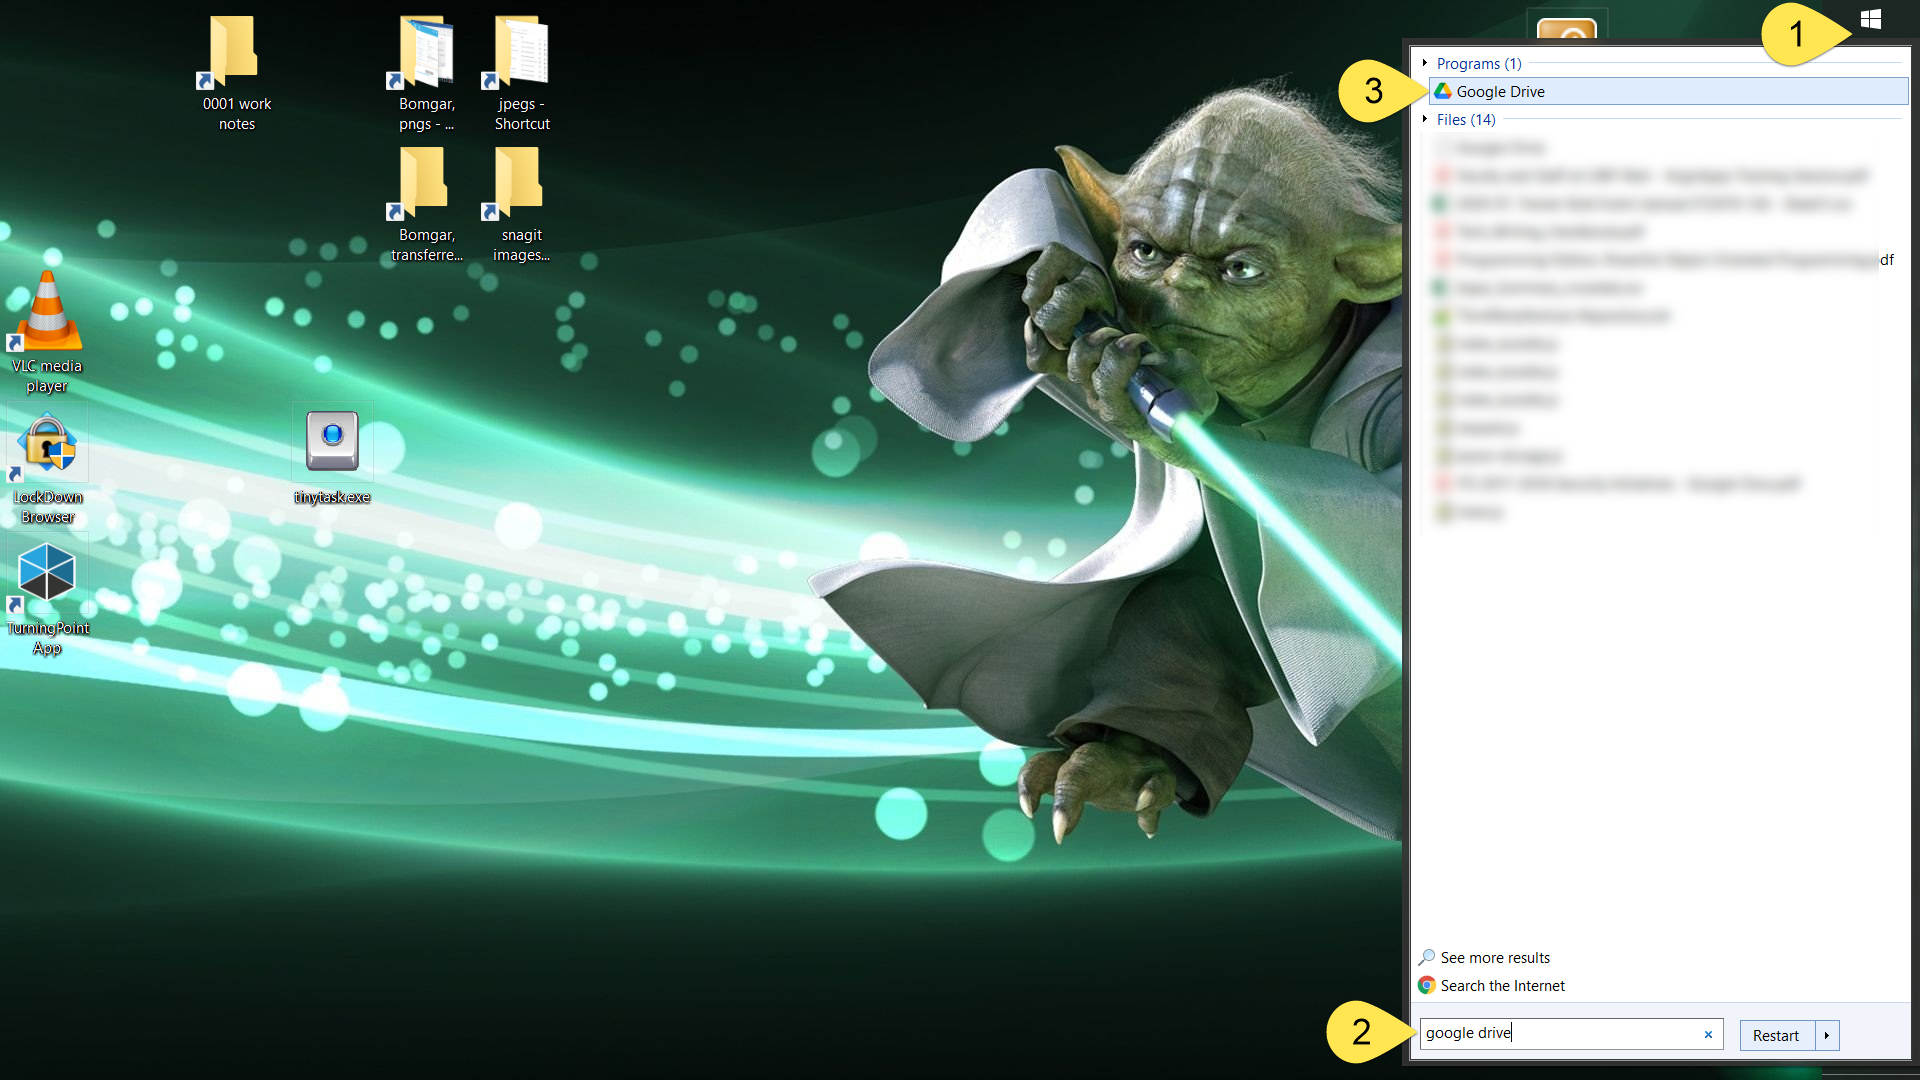Open the arrow menu beside Restart
1920x1080 pixels.
click(1827, 1036)
